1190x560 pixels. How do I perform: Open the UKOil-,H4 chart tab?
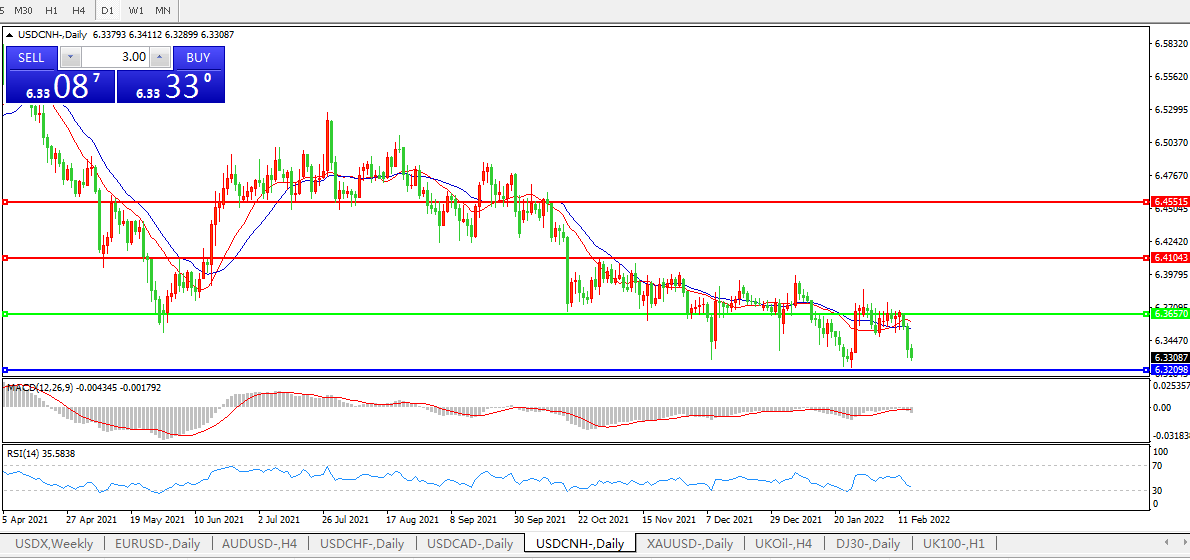click(x=783, y=544)
